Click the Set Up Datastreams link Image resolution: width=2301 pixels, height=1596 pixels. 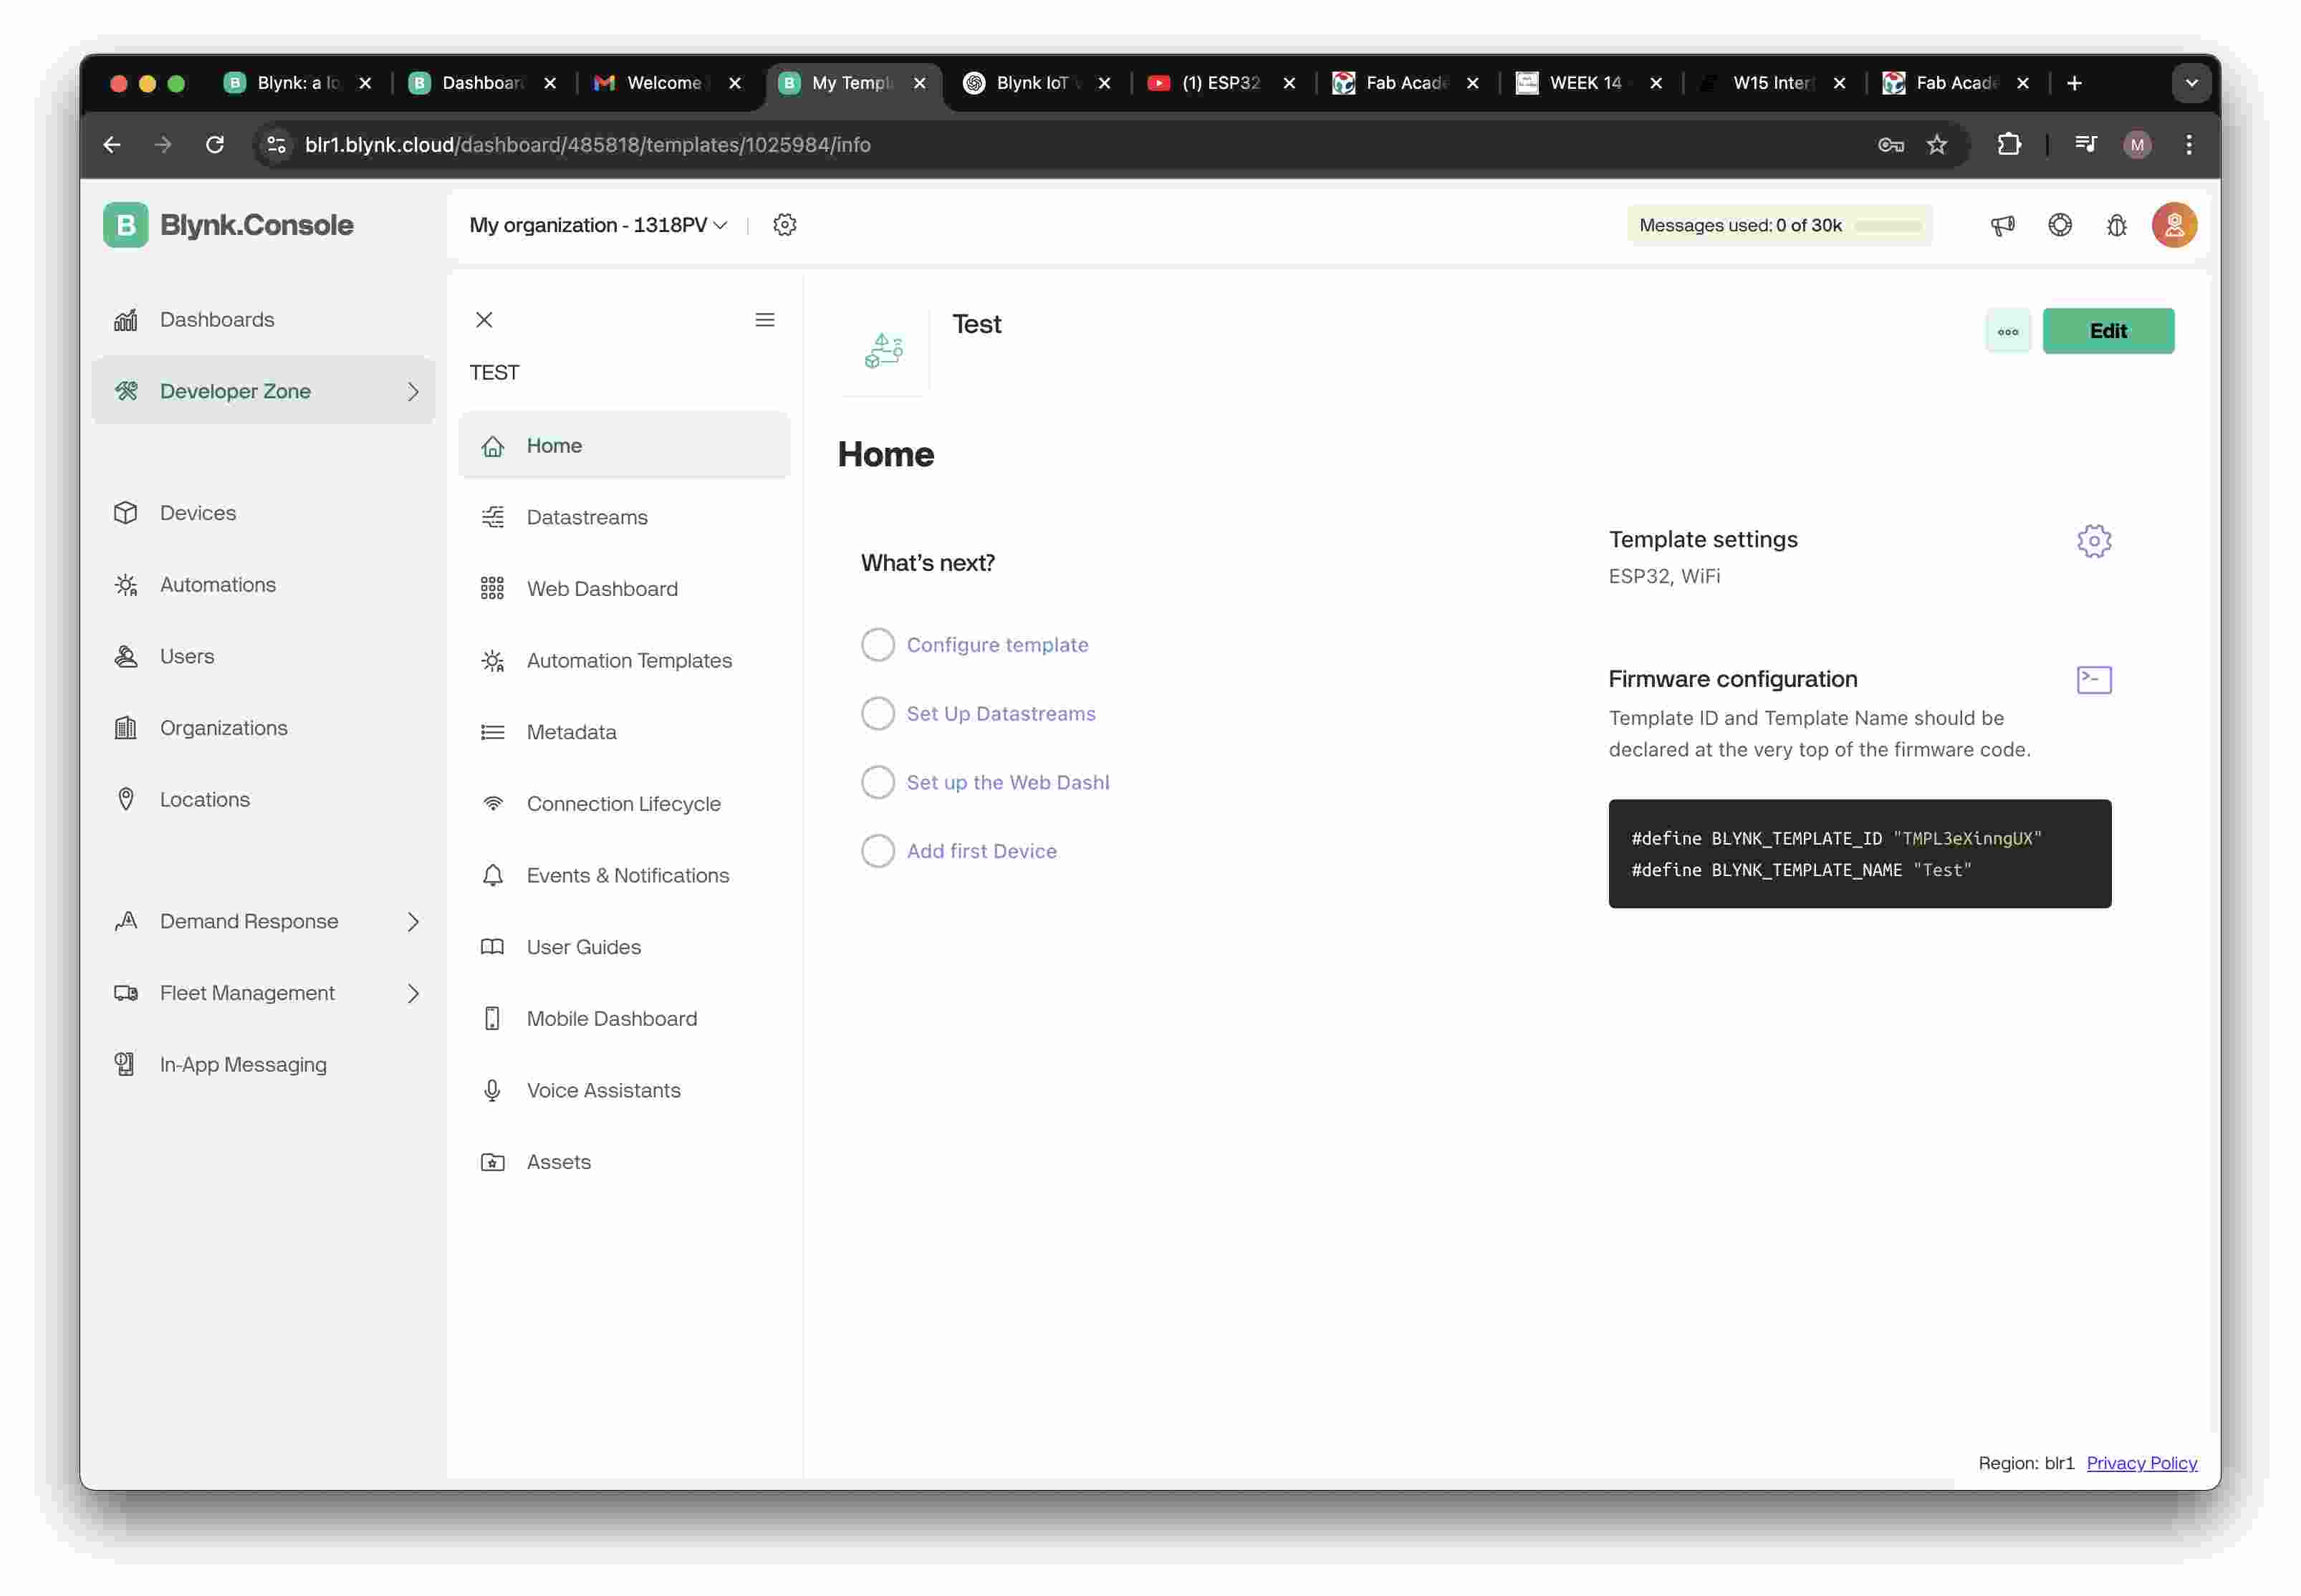click(1001, 714)
